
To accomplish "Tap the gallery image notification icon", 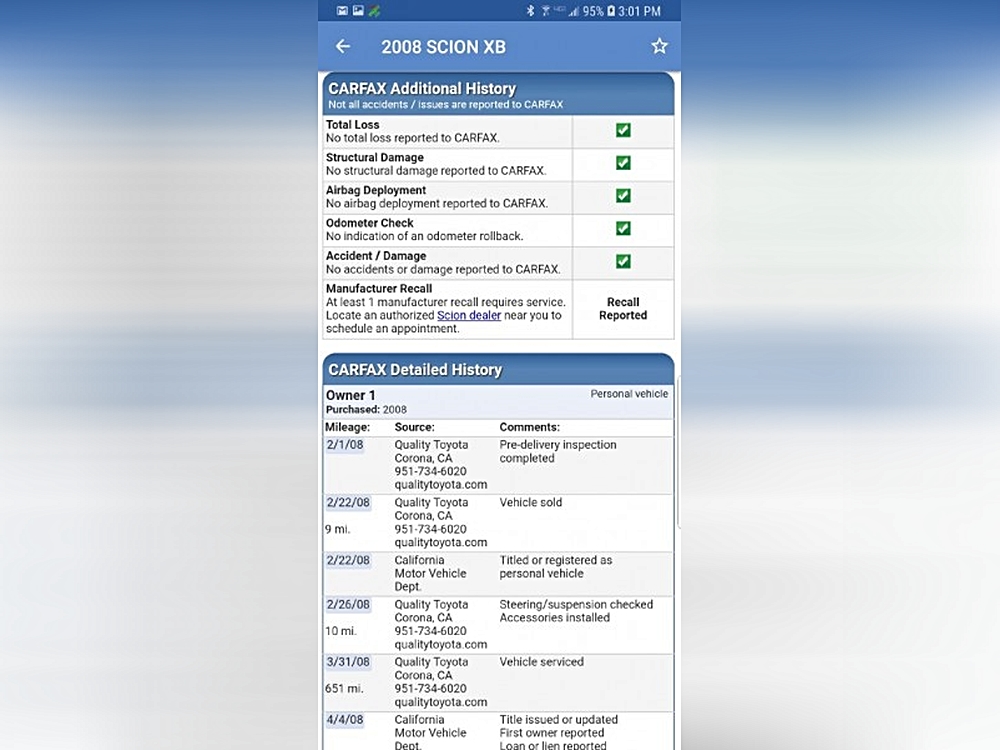I will pyautogui.click(x=358, y=11).
